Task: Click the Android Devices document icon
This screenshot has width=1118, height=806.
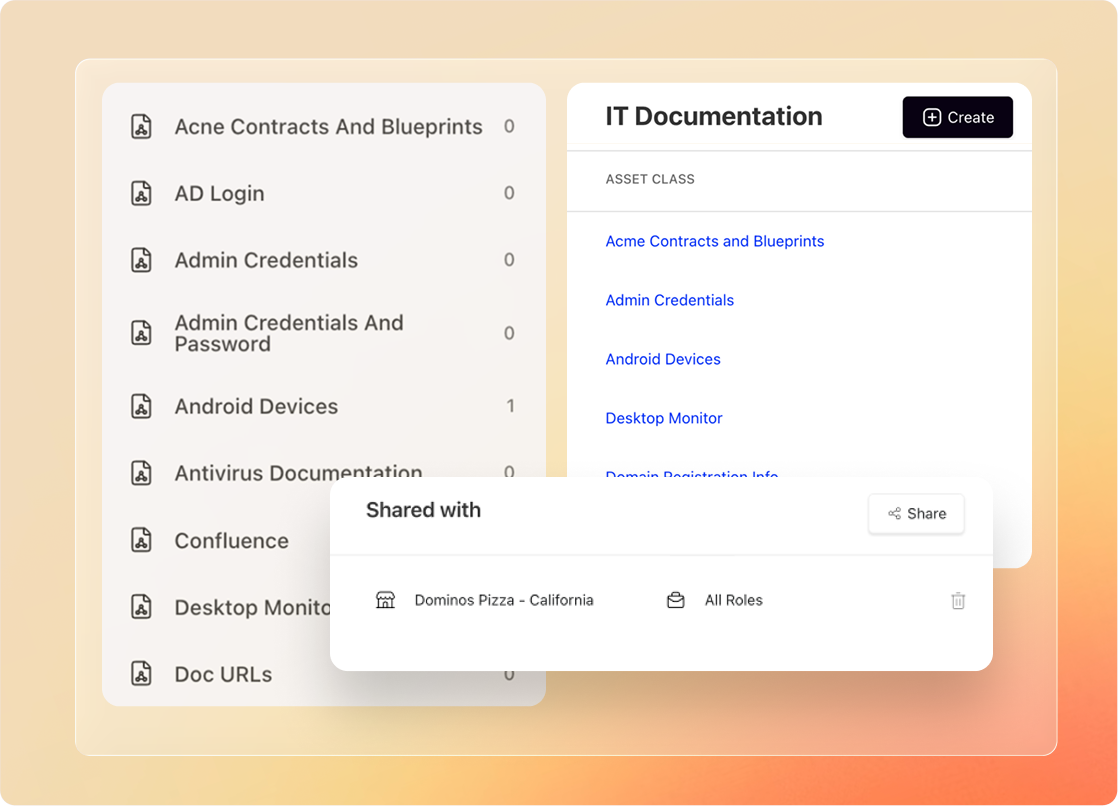Action: coord(142,406)
